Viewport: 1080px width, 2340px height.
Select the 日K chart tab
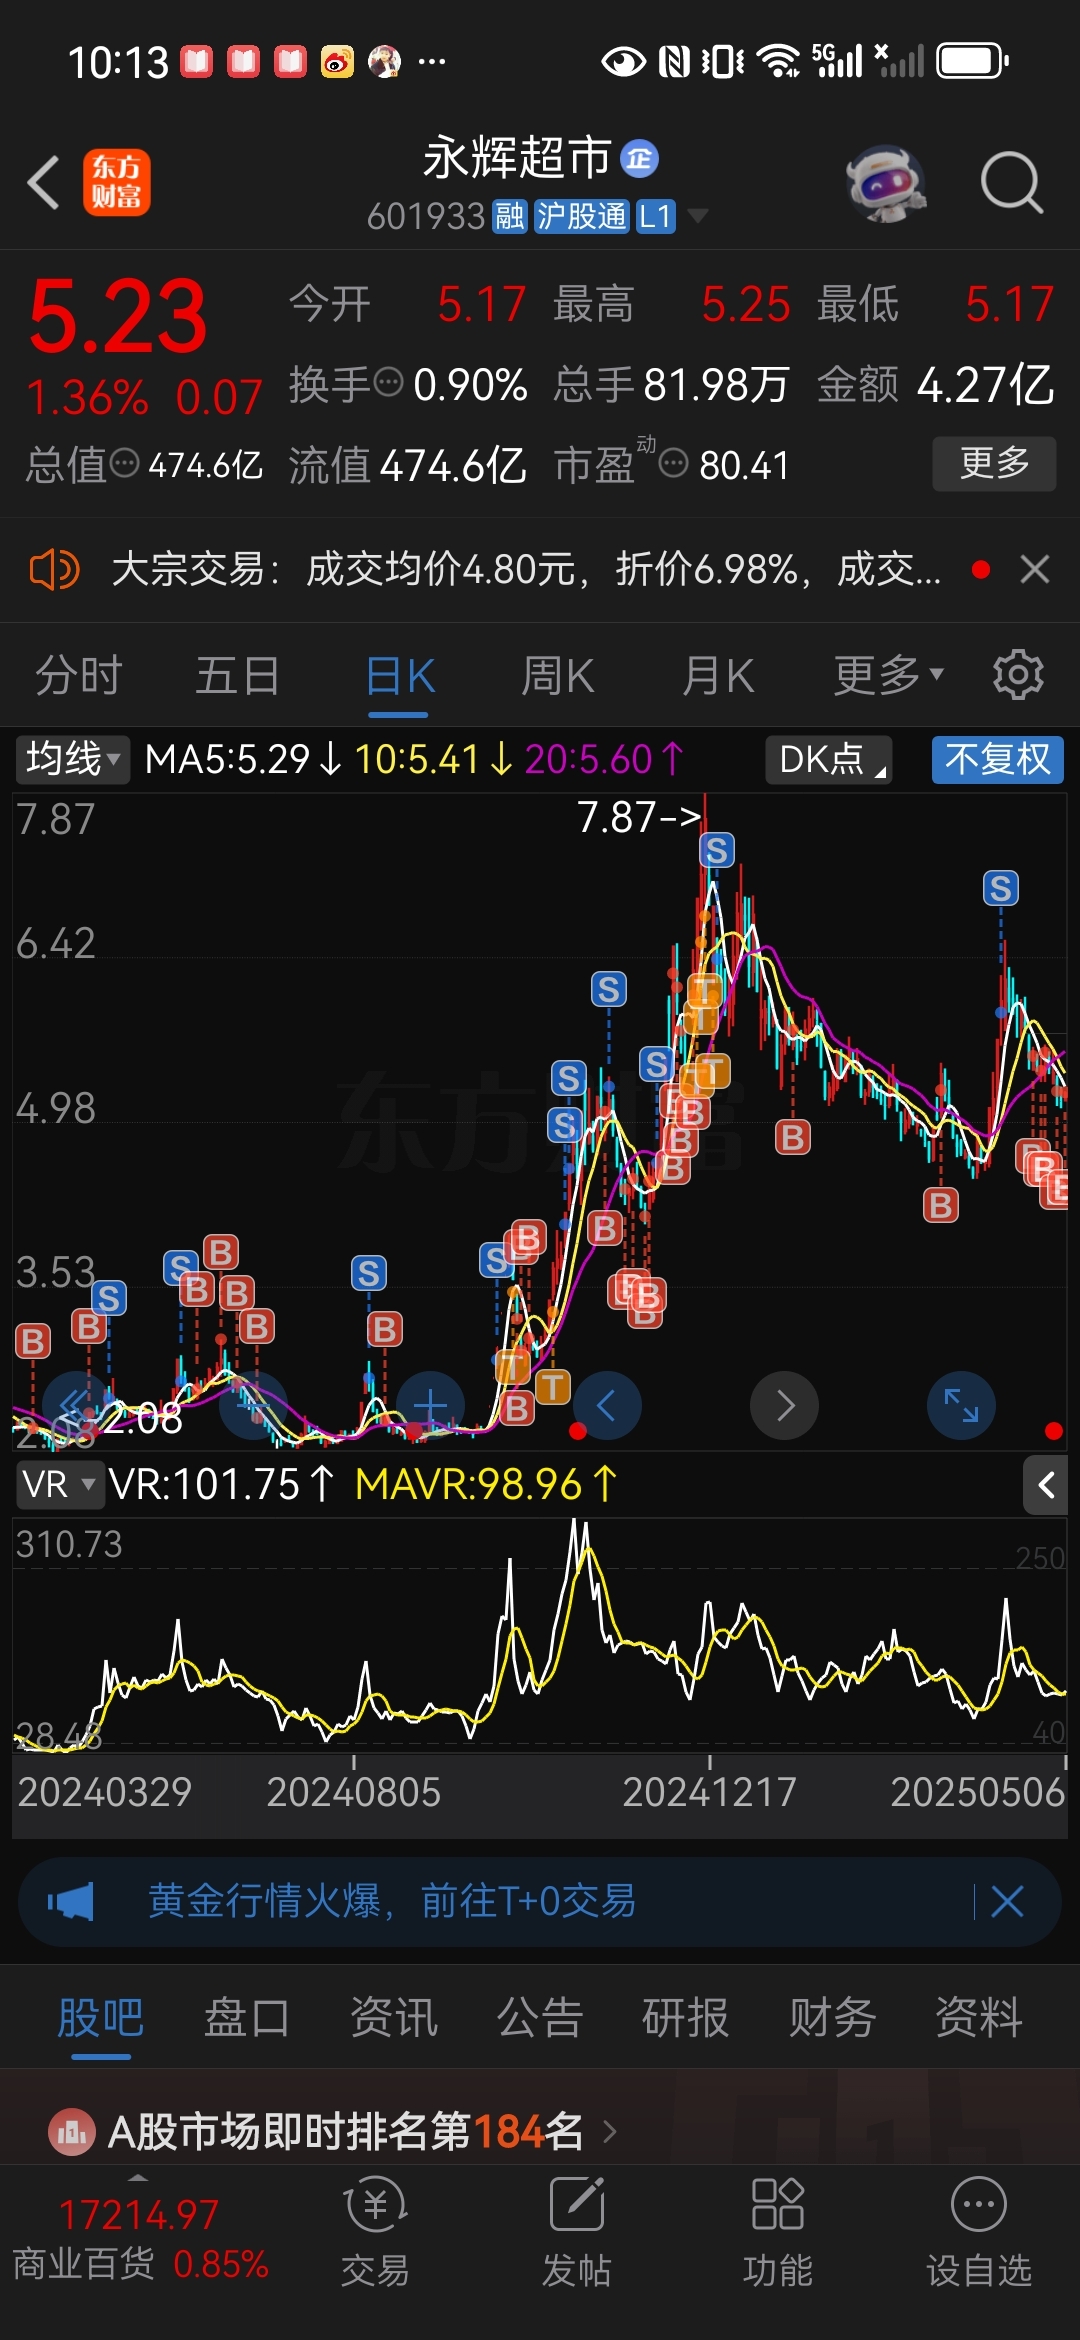click(399, 676)
